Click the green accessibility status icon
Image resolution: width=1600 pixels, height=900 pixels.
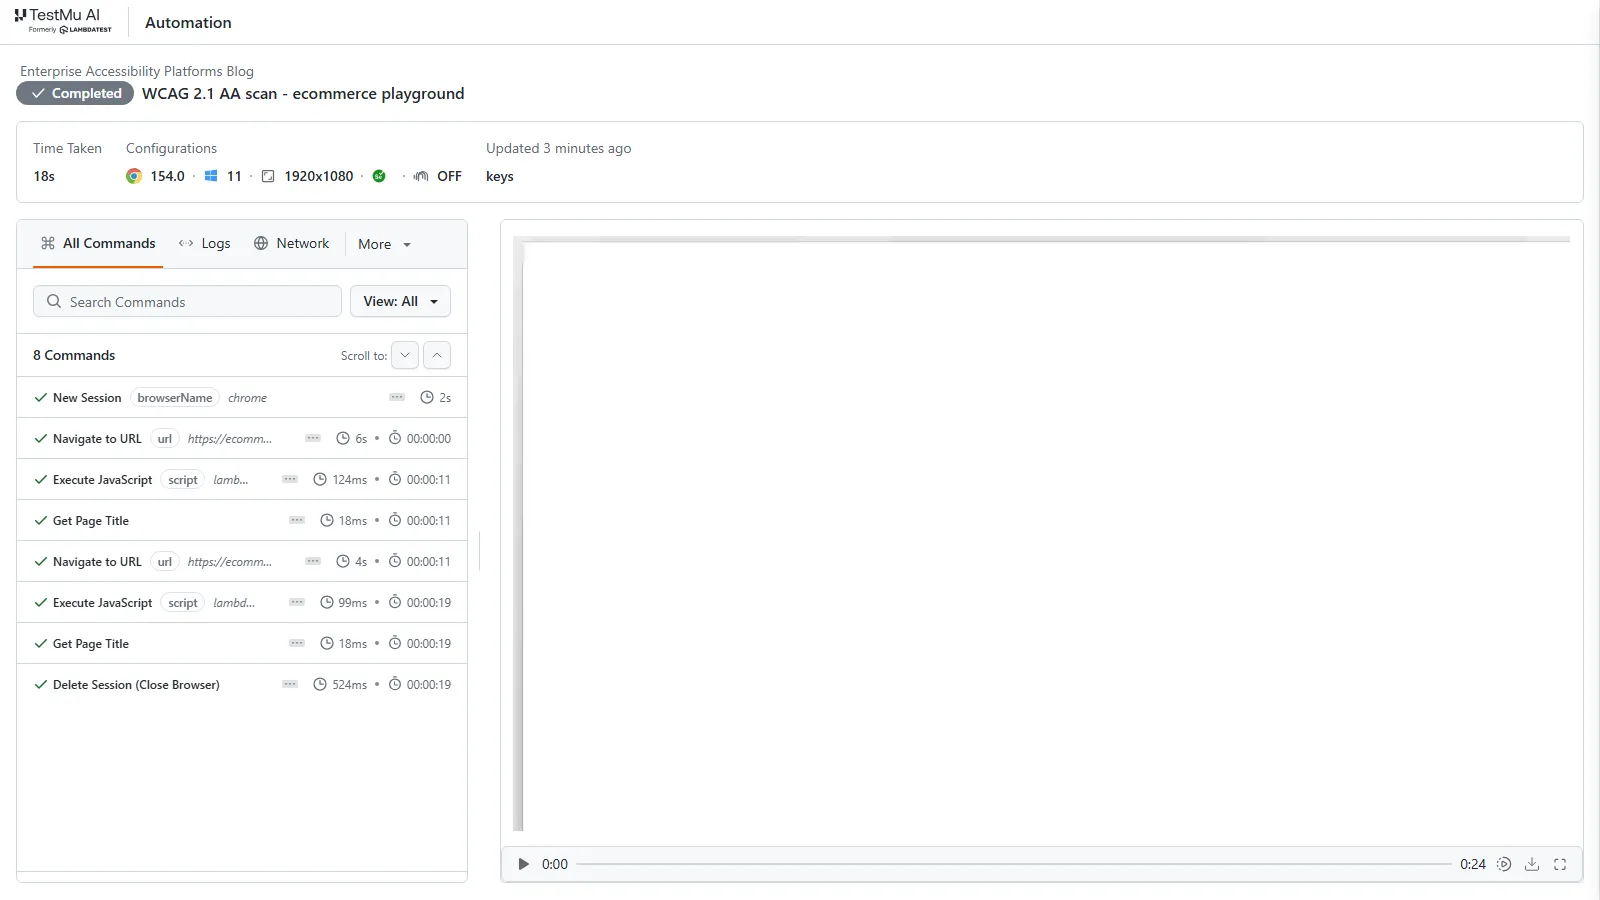(x=379, y=176)
